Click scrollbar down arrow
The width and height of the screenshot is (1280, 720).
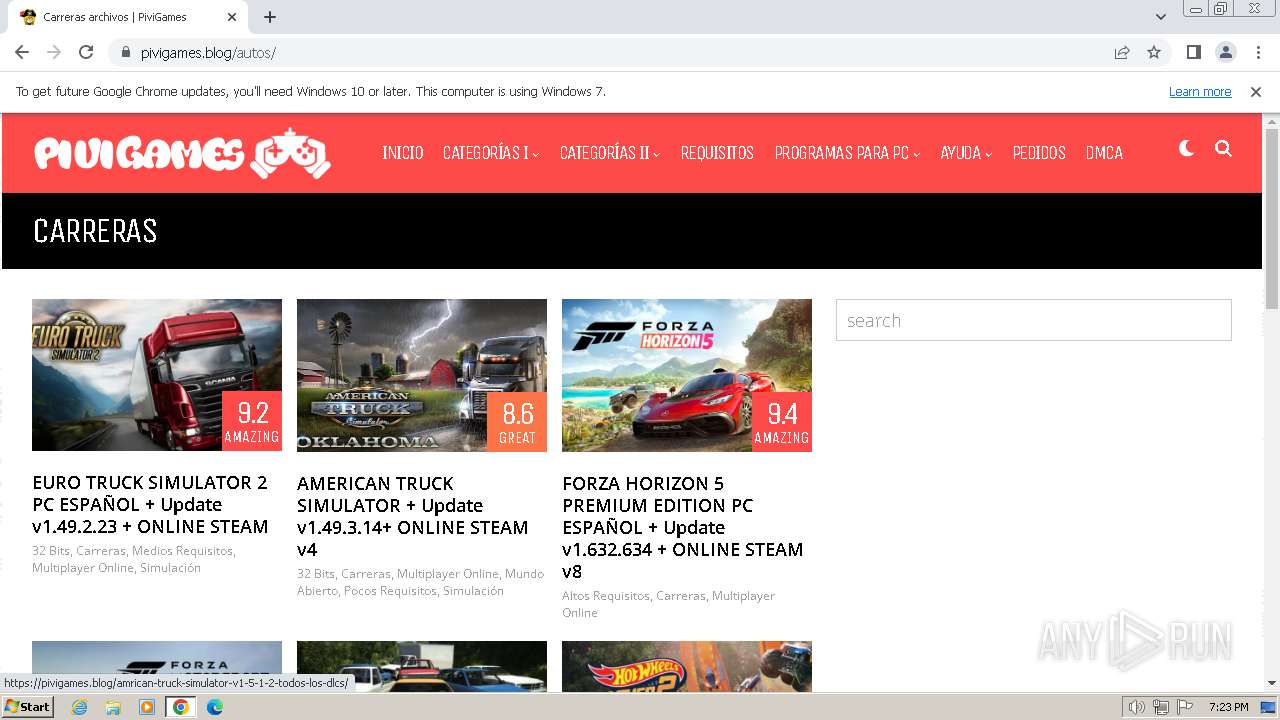point(1271,683)
